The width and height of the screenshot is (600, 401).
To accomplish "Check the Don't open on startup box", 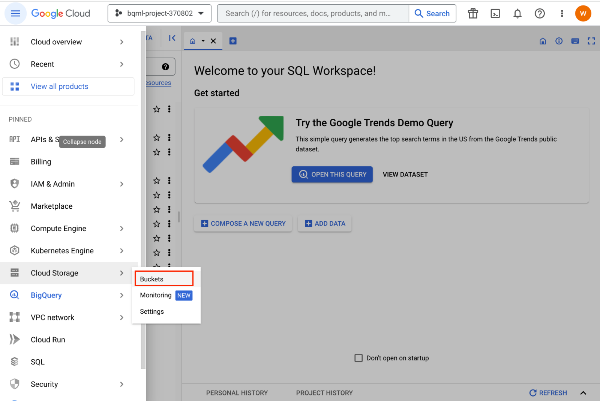I will (360, 358).
